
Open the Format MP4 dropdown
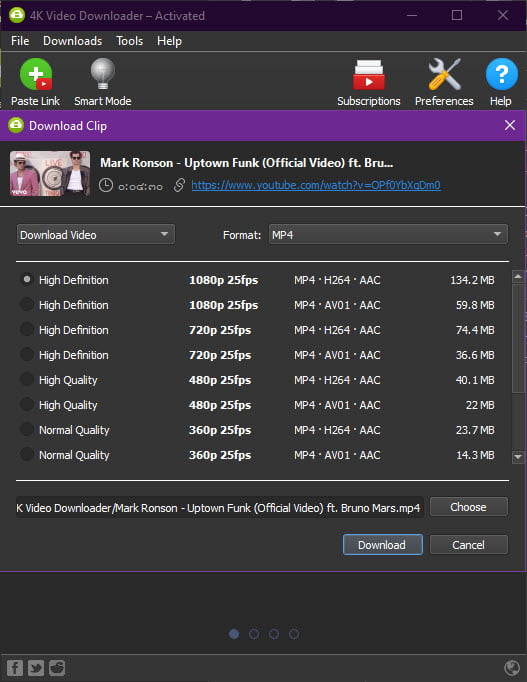[388, 234]
